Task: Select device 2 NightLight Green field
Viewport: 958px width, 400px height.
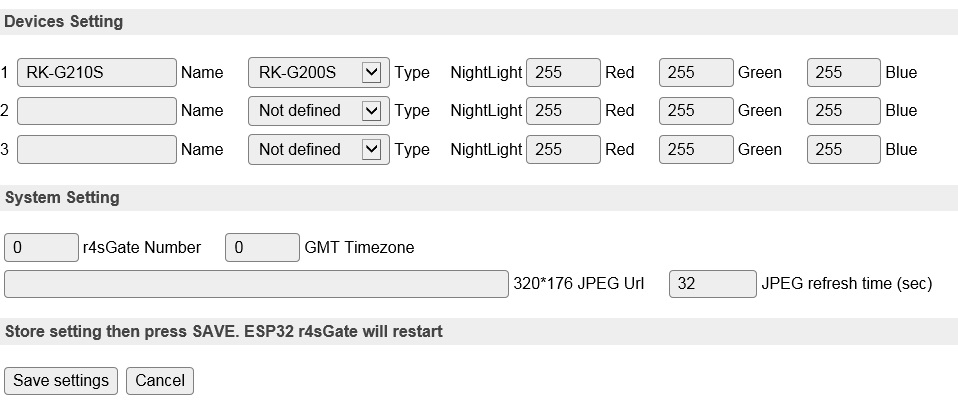Action: (x=696, y=110)
